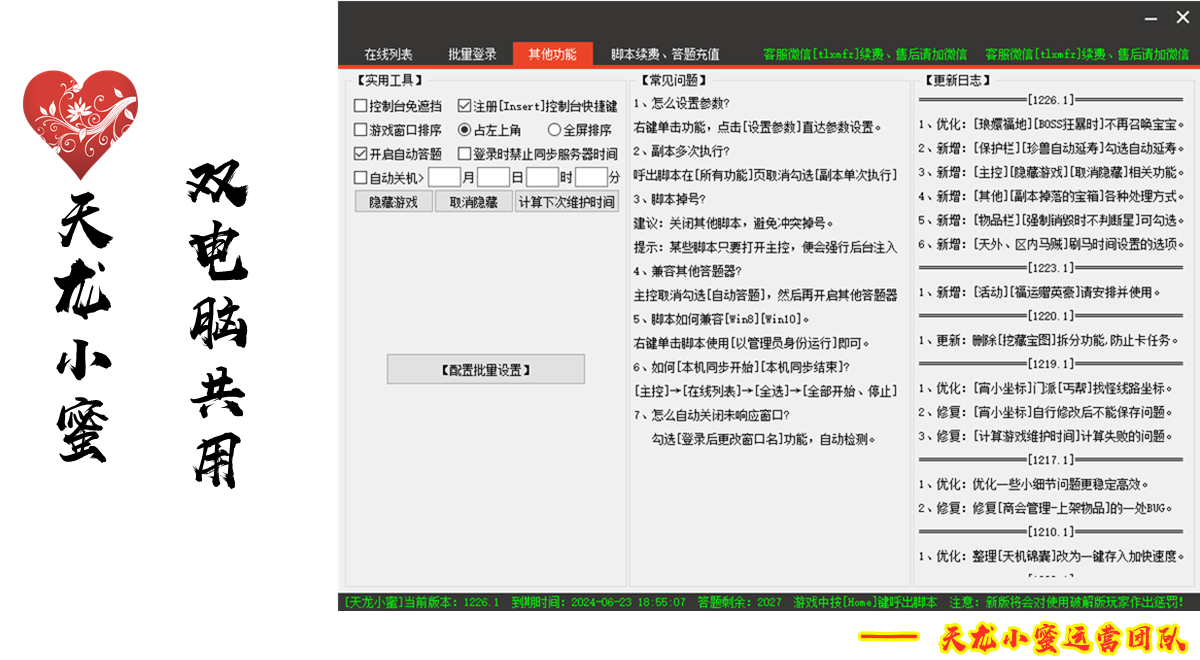Switch to the 在线列表 tab
1200x660 pixels.
point(388,54)
